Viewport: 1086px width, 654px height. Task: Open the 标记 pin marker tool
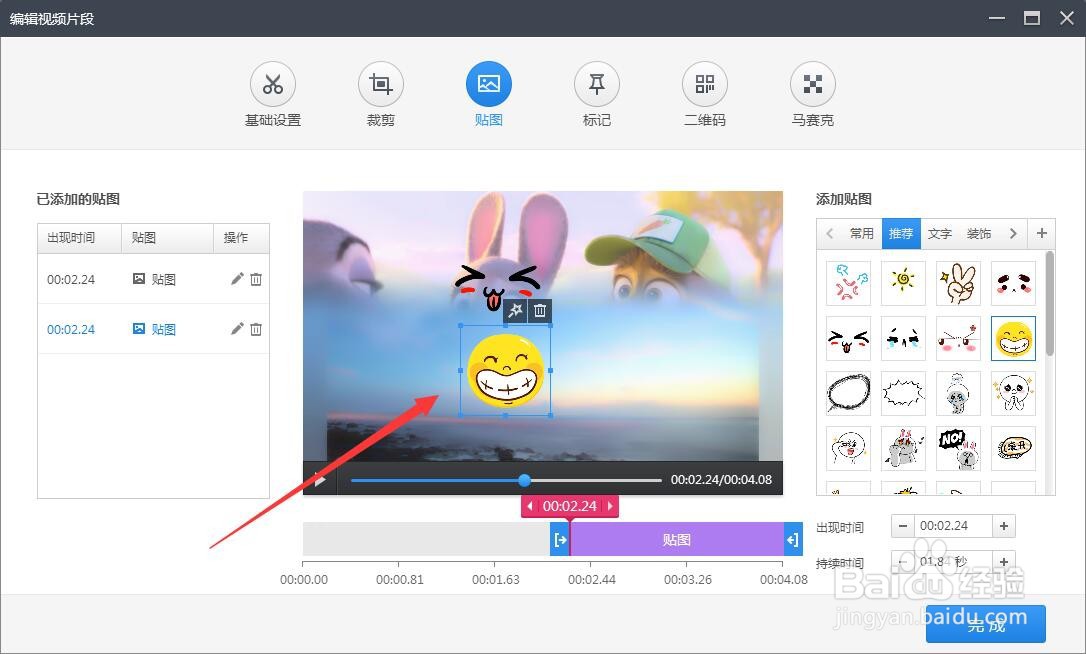tap(597, 85)
